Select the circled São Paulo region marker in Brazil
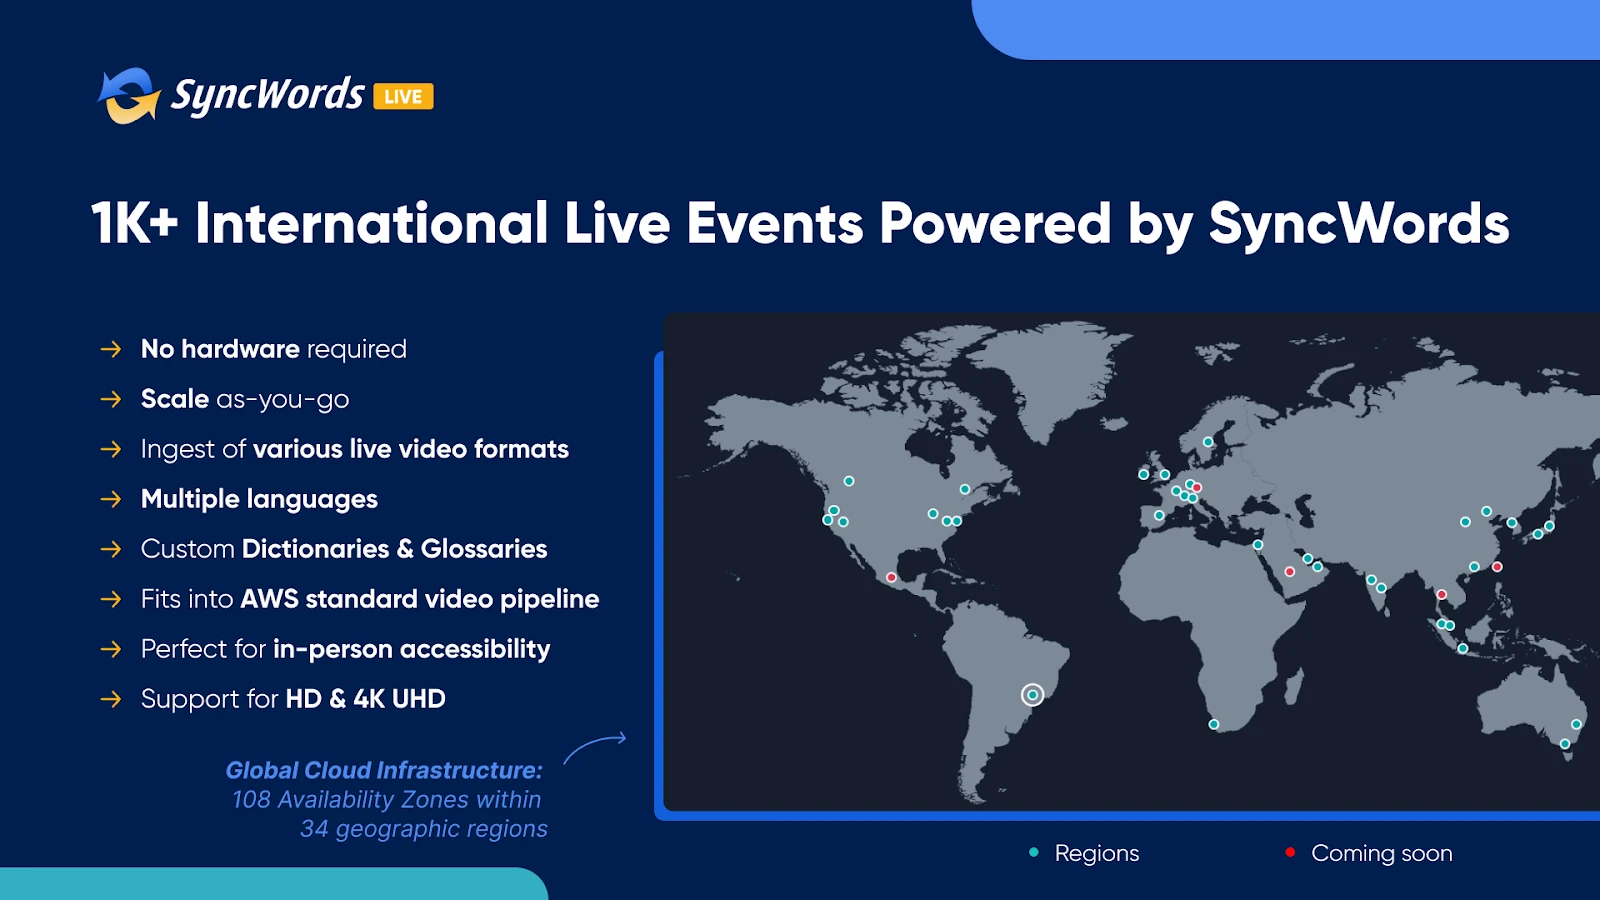The image size is (1600, 900). (x=1032, y=695)
